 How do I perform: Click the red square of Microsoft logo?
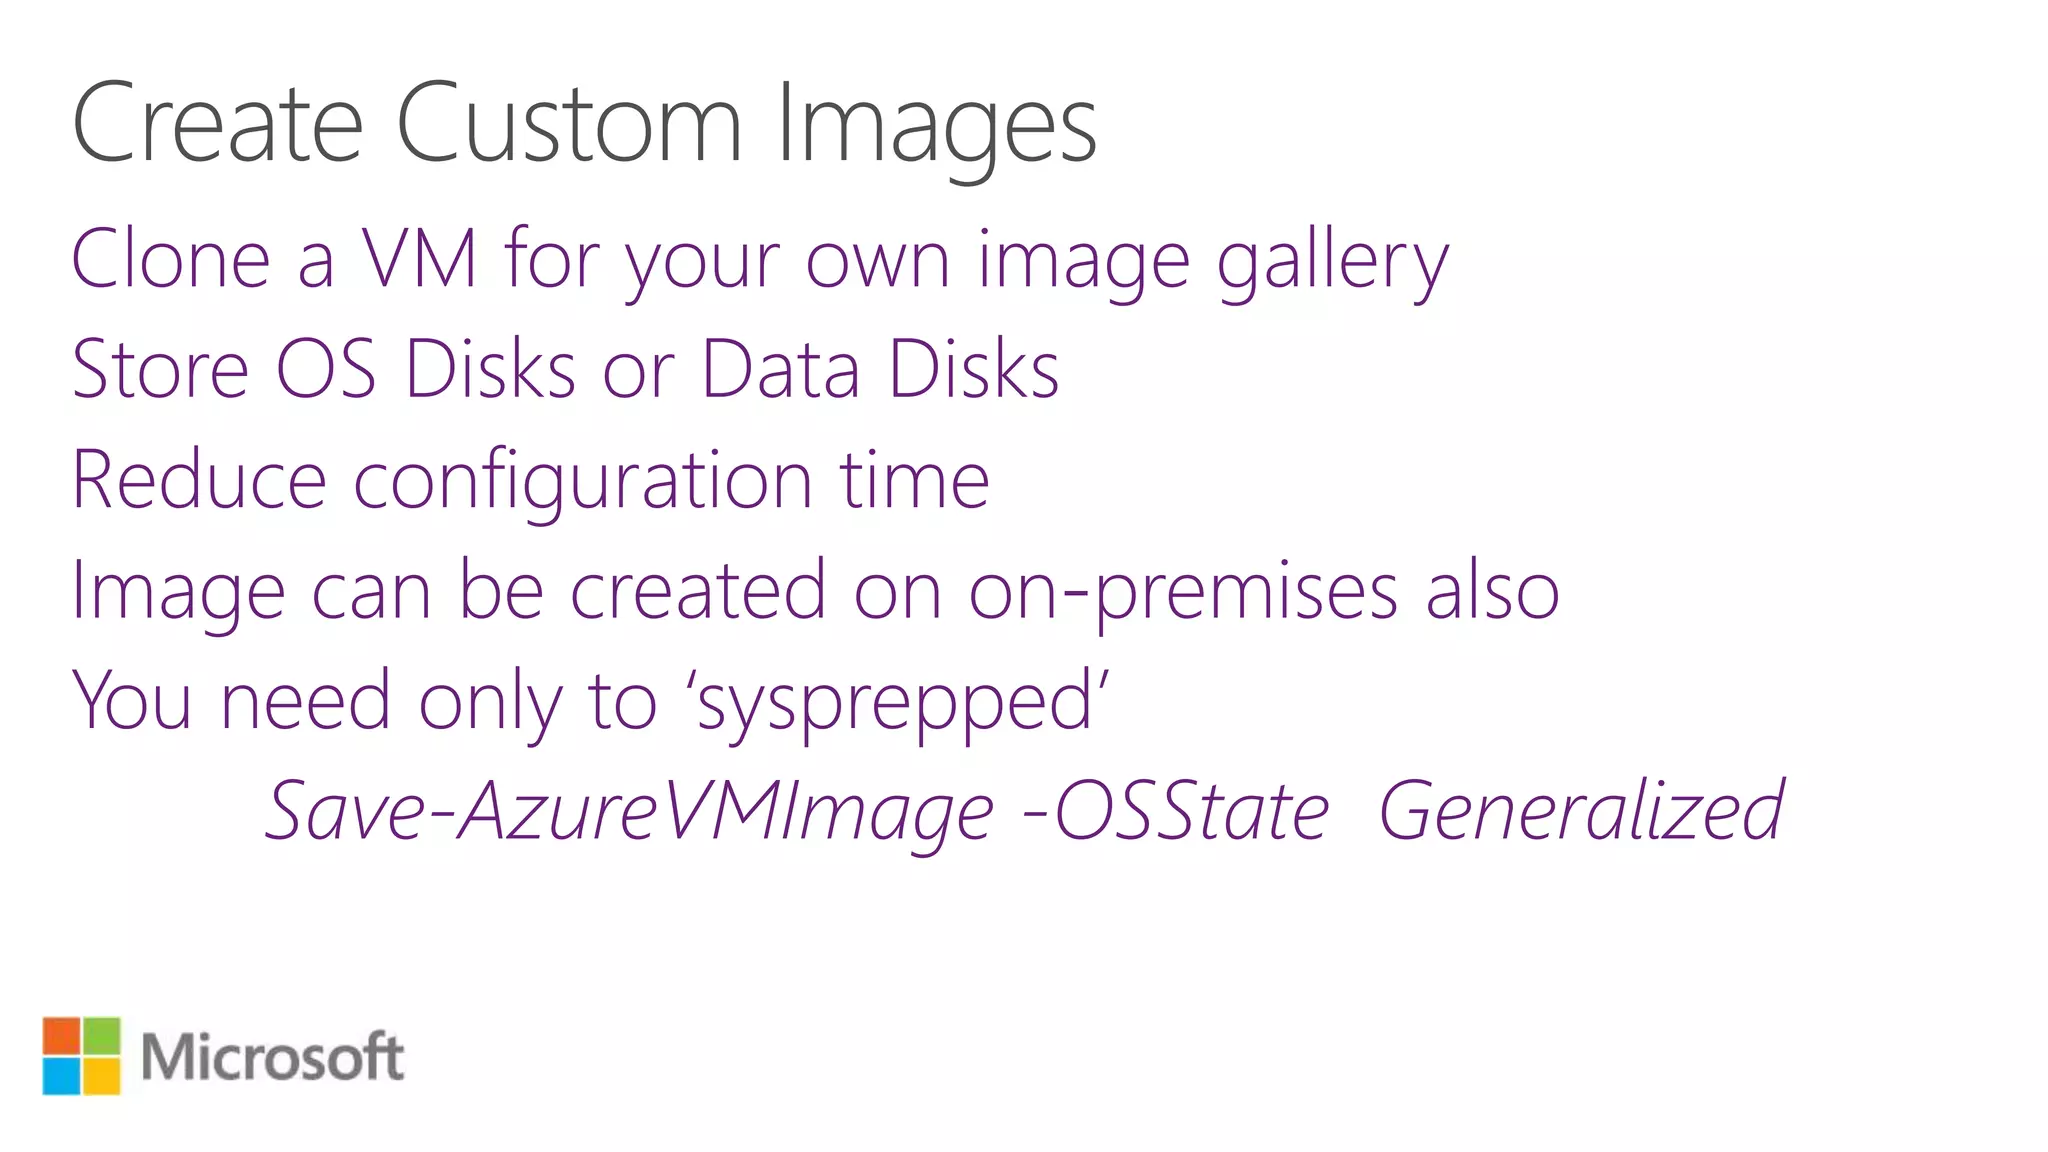(x=61, y=1035)
